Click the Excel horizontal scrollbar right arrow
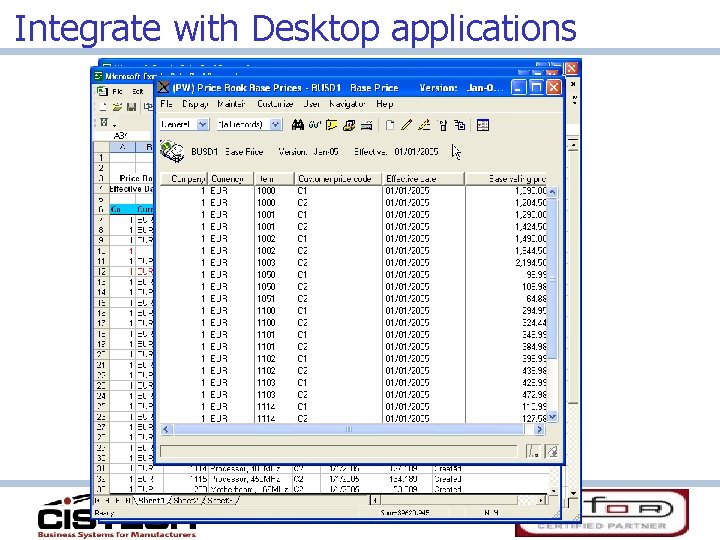This screenshot has width=720, height=540. [541, 500]
